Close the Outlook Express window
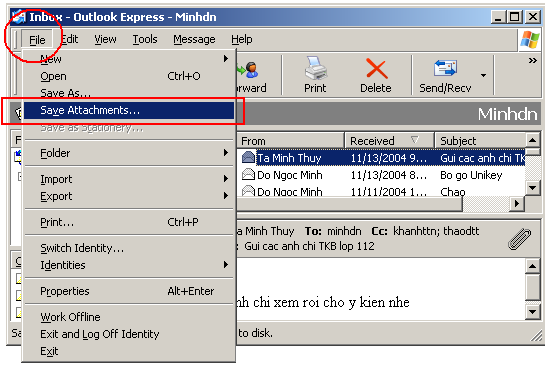This screenshot has height=366, width=547. point(532,17)
